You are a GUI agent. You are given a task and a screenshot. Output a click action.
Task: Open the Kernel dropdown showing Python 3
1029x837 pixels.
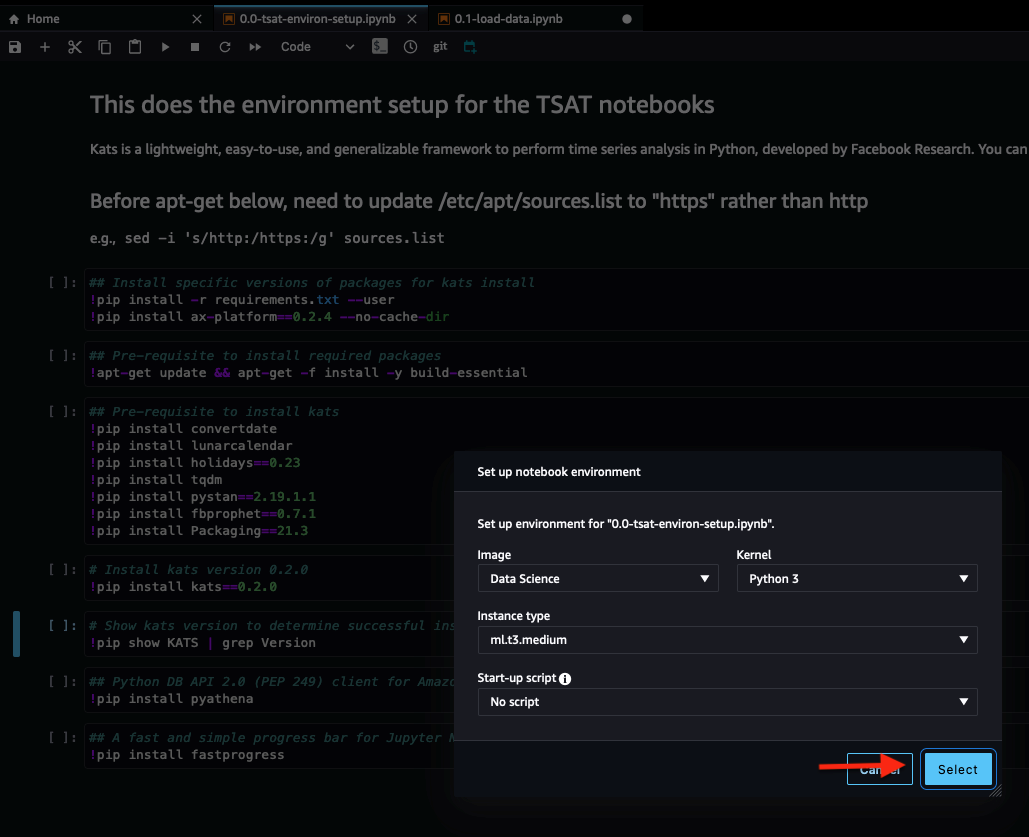[856, 577]
